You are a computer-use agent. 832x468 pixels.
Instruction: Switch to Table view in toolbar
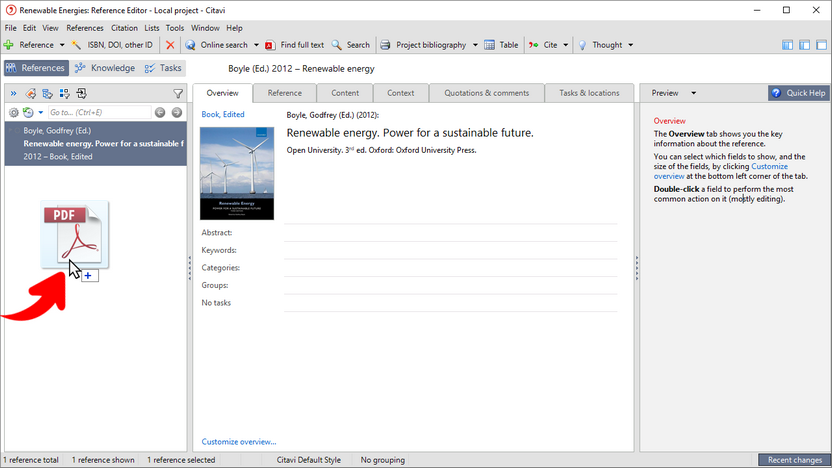coord(501,45)
